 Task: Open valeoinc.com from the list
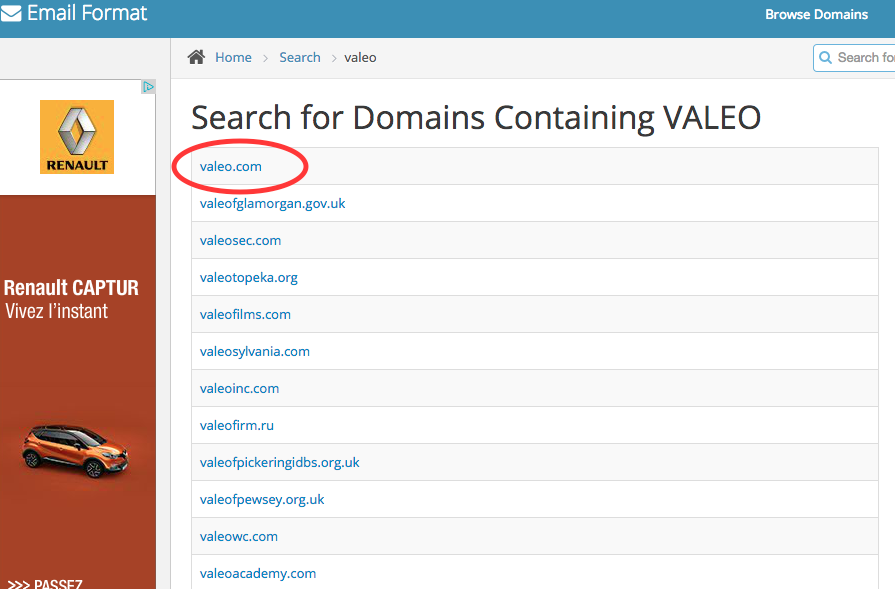239,388
